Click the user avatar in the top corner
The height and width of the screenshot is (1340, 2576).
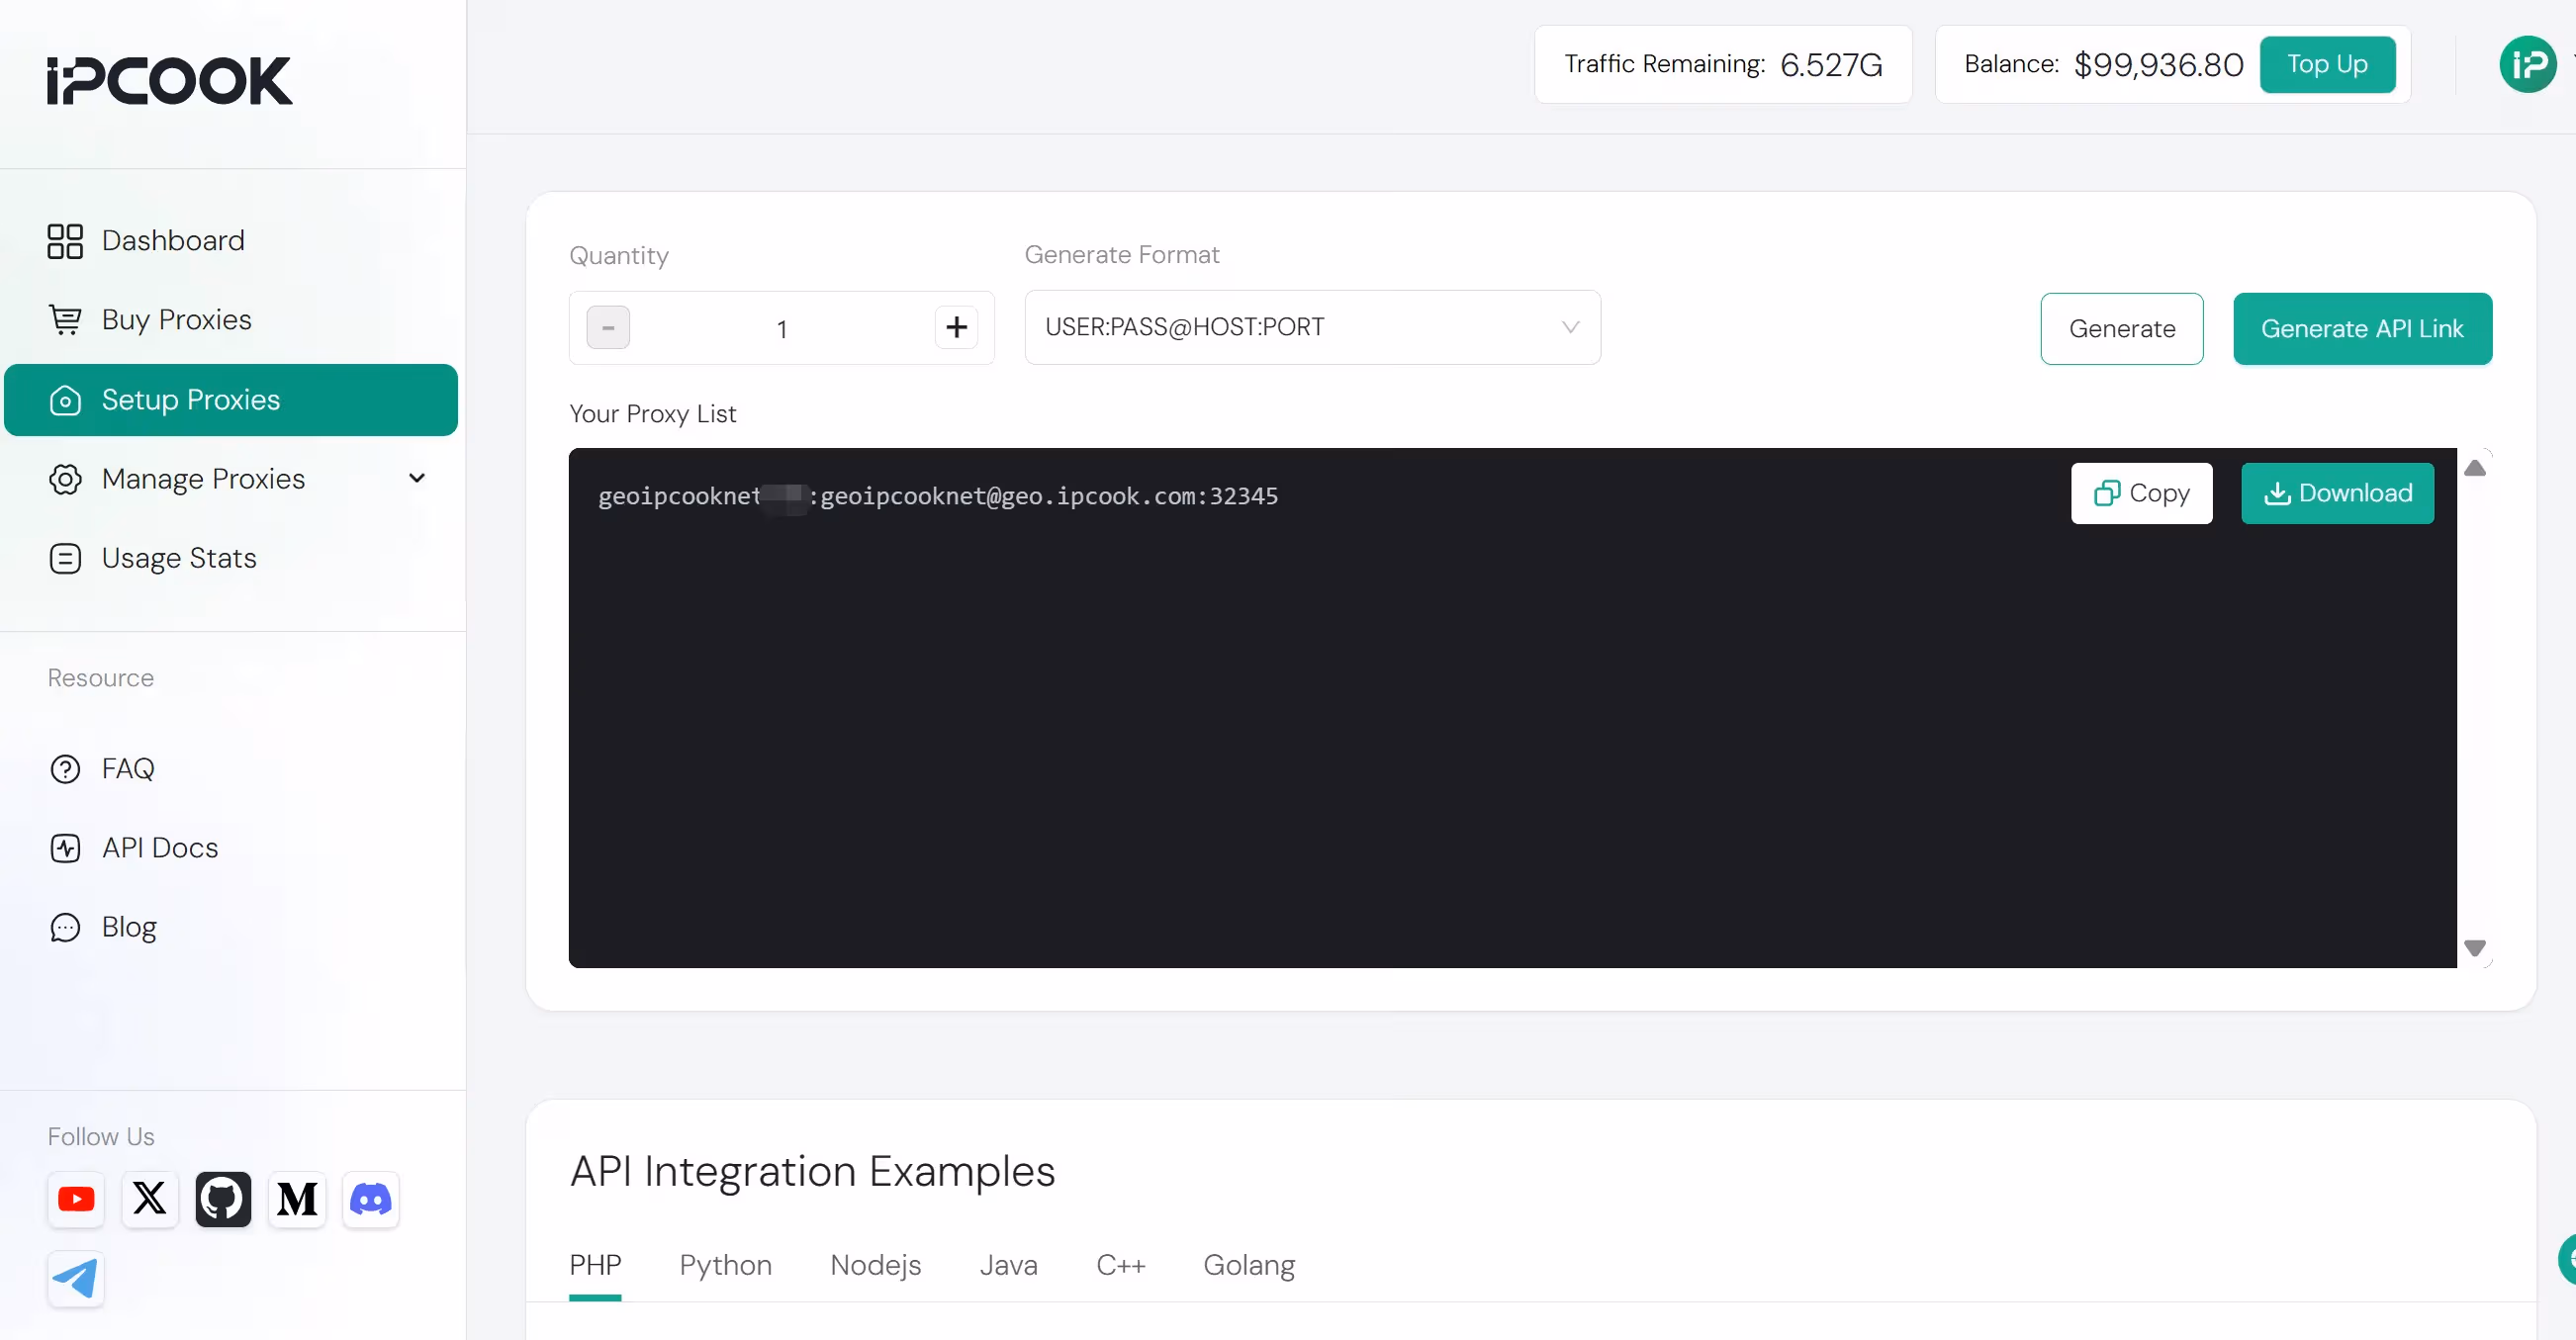click(x=2527, y=64)
